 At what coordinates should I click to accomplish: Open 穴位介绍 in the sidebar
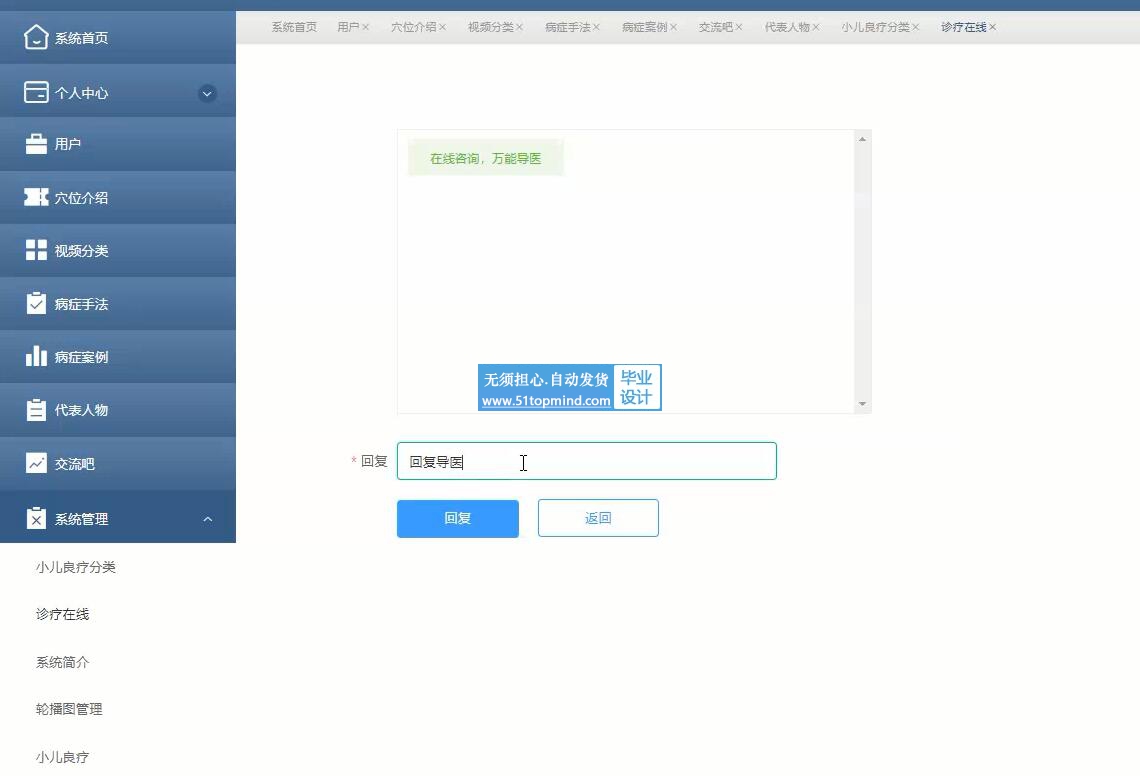tap(118, 197)
